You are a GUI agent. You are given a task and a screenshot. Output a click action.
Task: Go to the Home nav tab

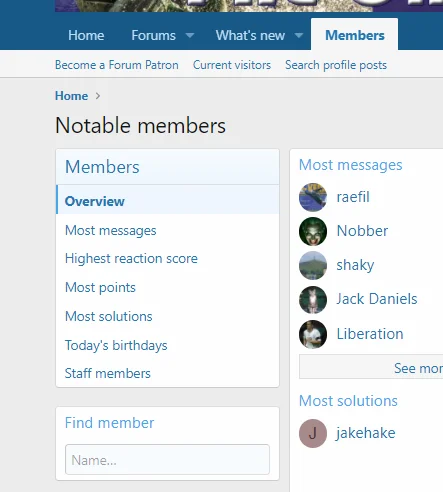click(86, 35)
